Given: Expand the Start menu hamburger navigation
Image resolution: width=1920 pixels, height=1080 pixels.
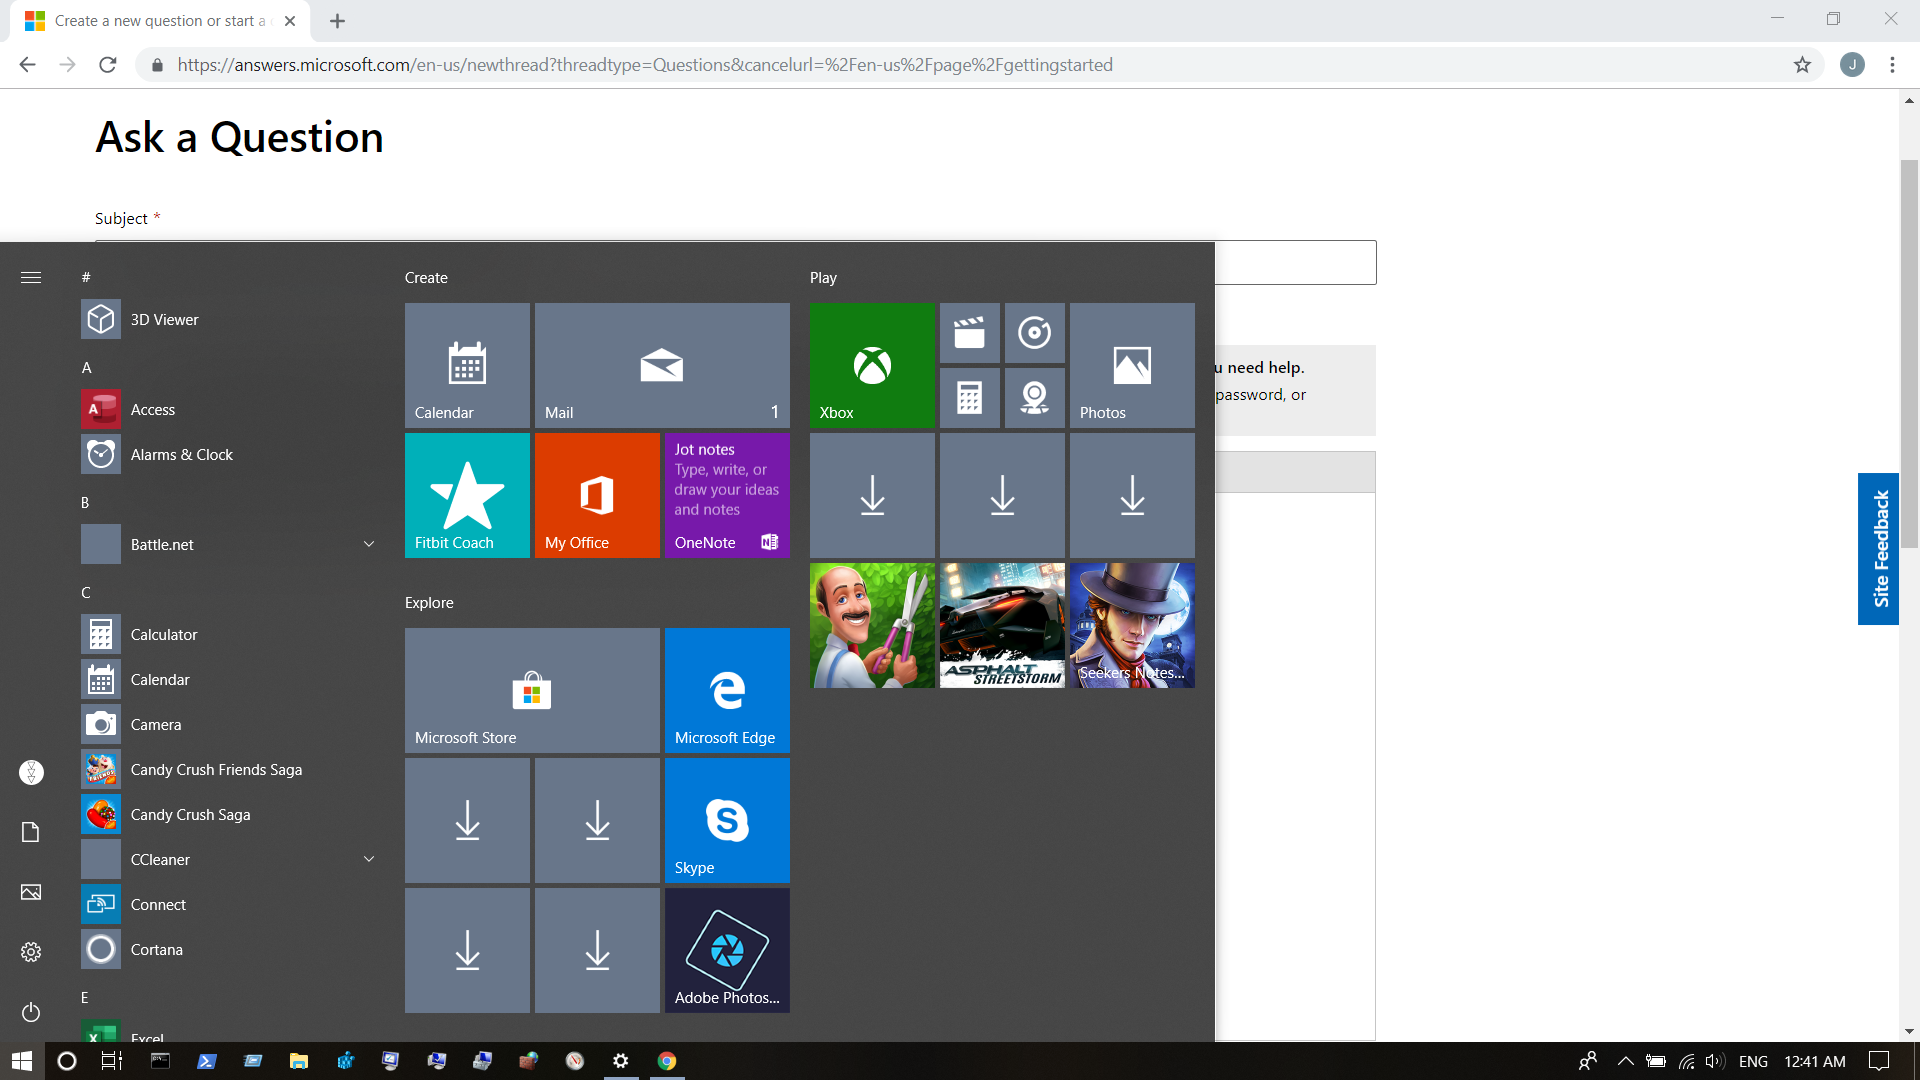Looking at the screenshot, I should pos(31,278).
